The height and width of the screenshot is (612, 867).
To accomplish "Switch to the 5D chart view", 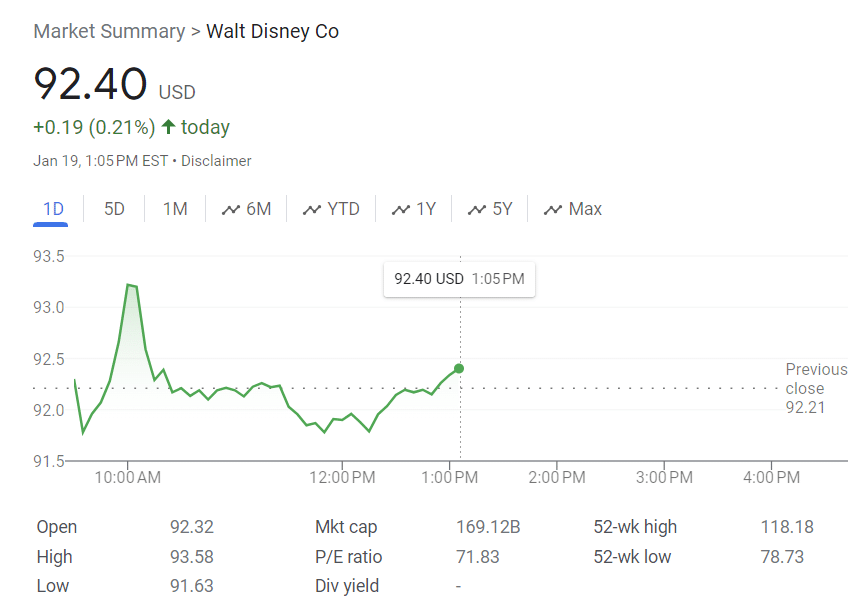I will (x=113, y=208).
